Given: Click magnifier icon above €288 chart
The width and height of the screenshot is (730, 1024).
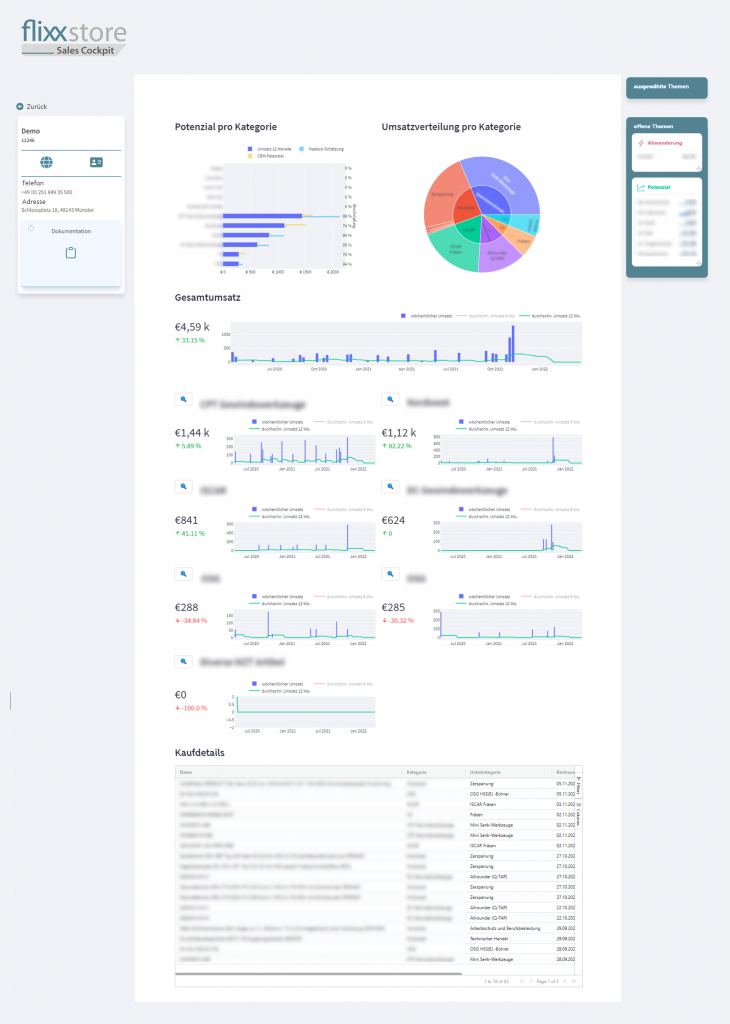Looking at the screenshot, I should tap(184, 574).
